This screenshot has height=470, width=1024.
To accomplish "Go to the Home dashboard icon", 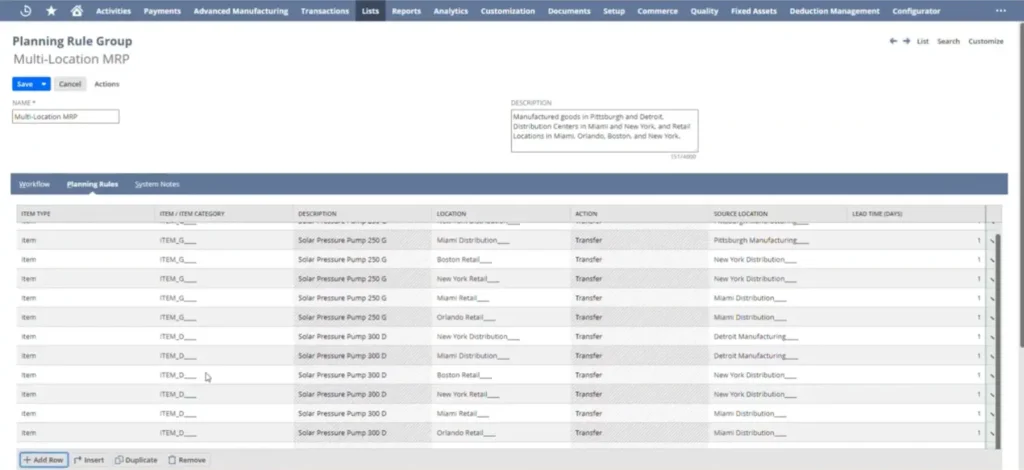I will coord(76,11).
